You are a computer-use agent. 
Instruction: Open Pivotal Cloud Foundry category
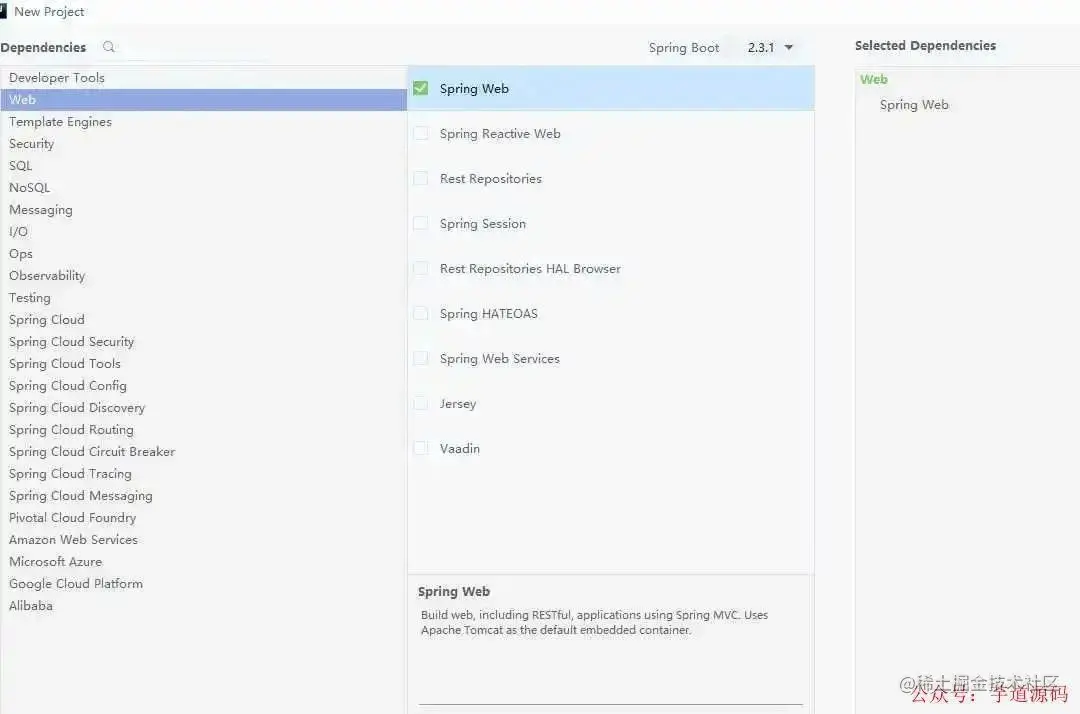pos(204,518)
